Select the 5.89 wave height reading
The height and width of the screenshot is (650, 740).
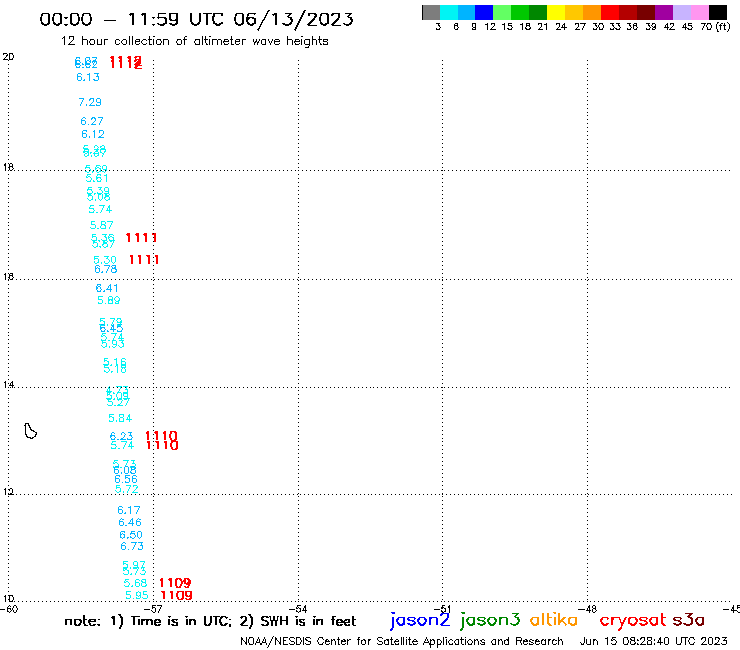(x=109, y=300)
